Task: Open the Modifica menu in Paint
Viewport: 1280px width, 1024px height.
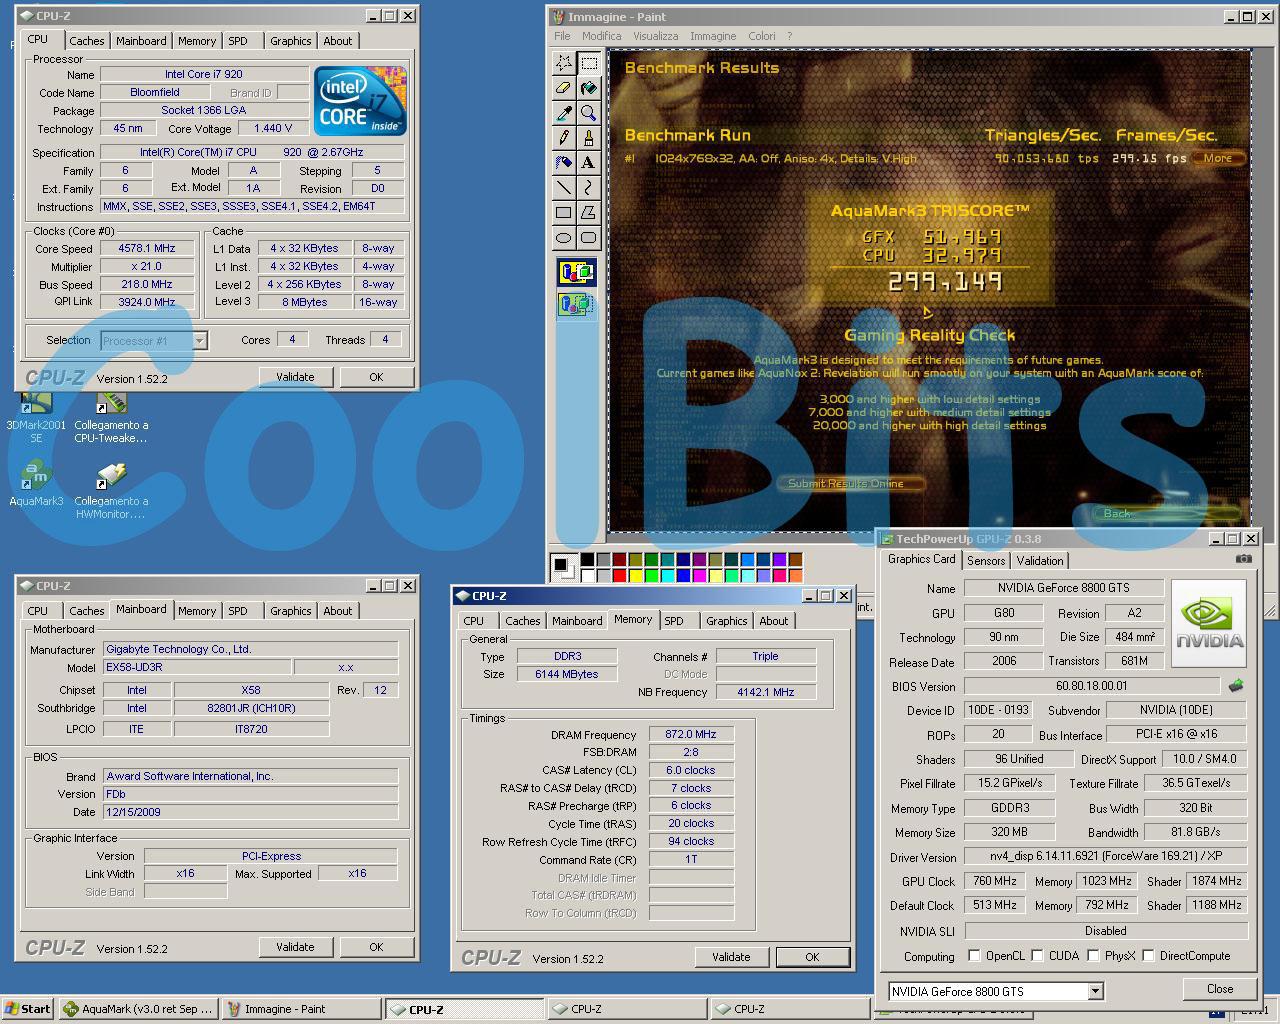Action: pyautogui.click(x=602, y=36)
